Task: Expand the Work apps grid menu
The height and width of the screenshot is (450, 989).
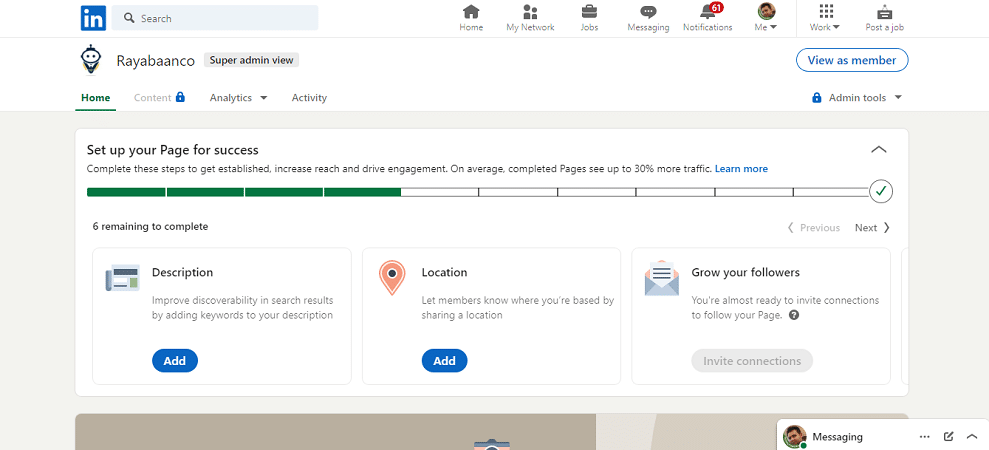Action: click(825, 18)
